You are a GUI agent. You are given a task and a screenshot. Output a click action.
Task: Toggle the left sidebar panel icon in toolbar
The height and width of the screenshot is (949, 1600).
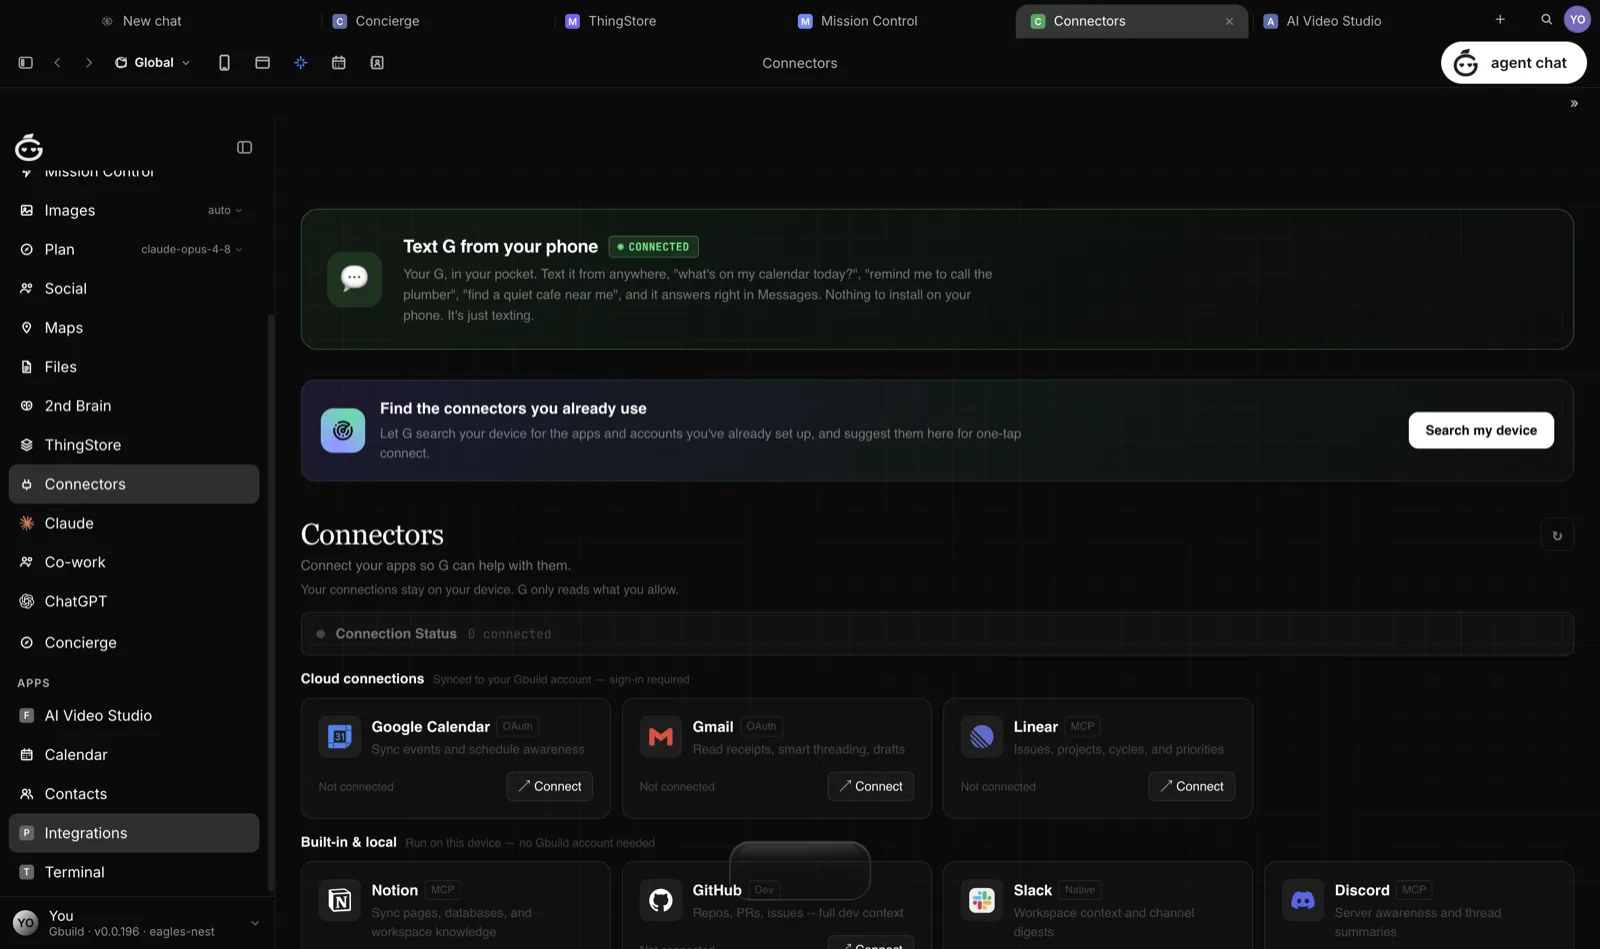(26, 62)
